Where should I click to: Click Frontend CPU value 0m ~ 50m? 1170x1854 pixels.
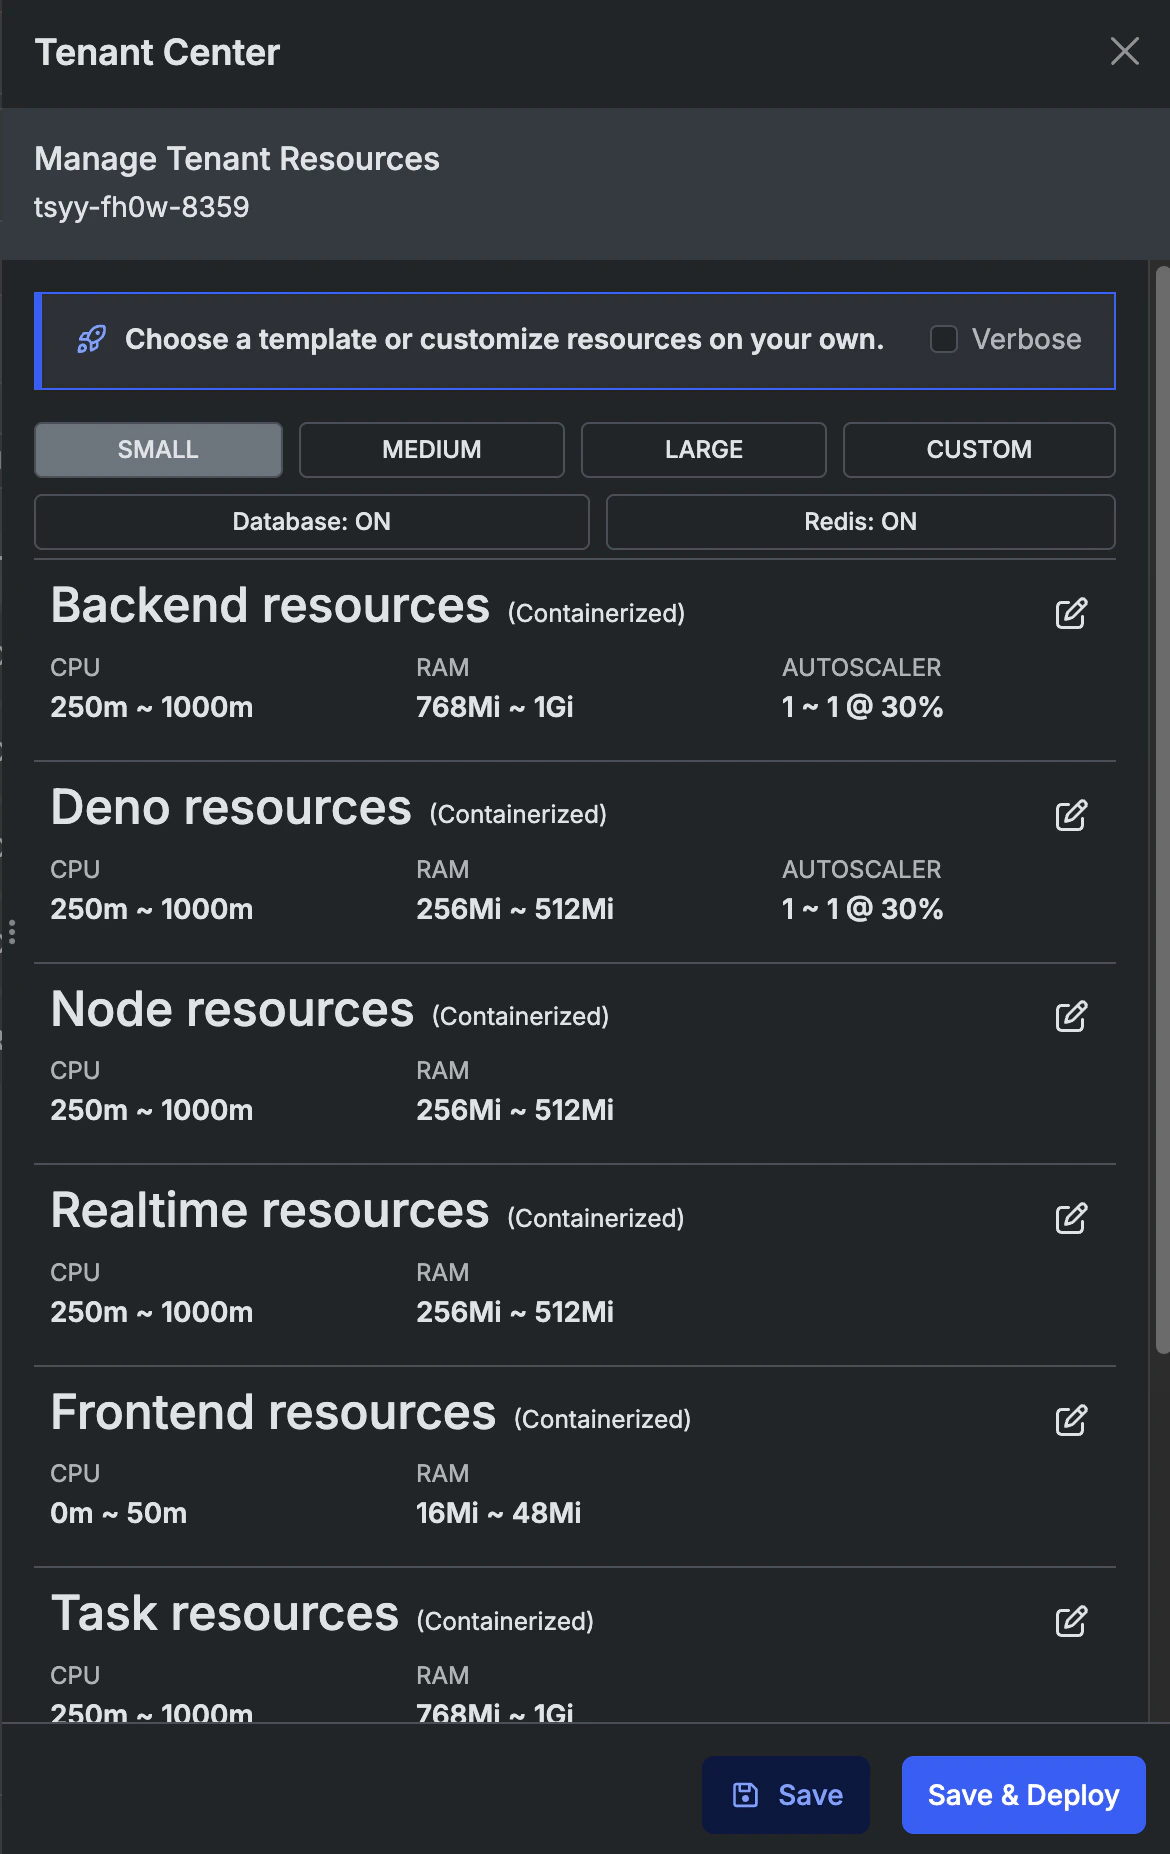[x=119, y=1513]
